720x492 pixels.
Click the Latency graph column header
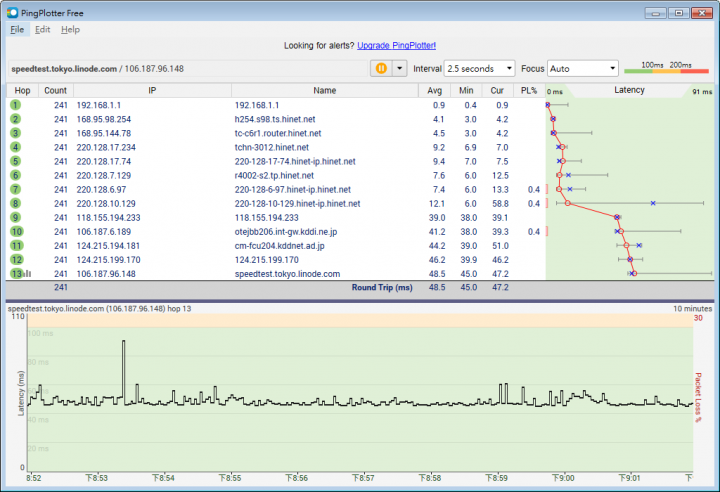point(630,90)
